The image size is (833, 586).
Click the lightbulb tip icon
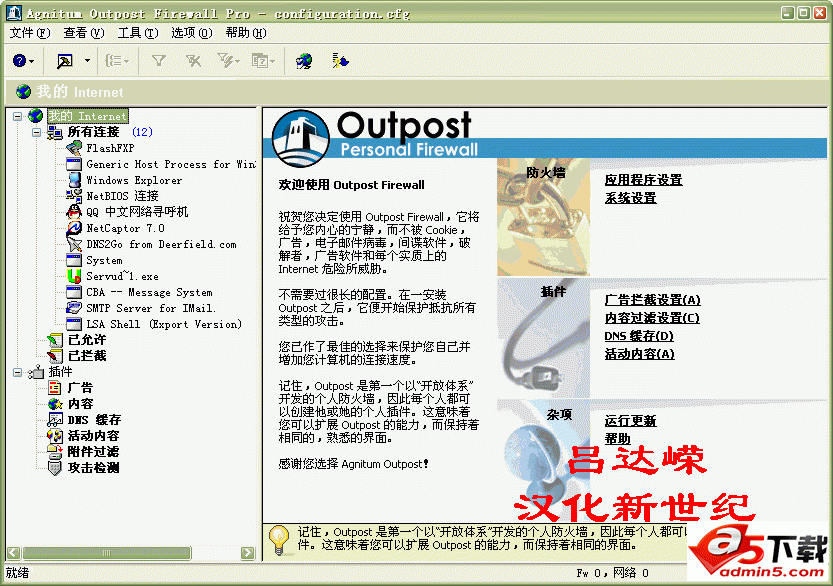(x=279, y=540)
